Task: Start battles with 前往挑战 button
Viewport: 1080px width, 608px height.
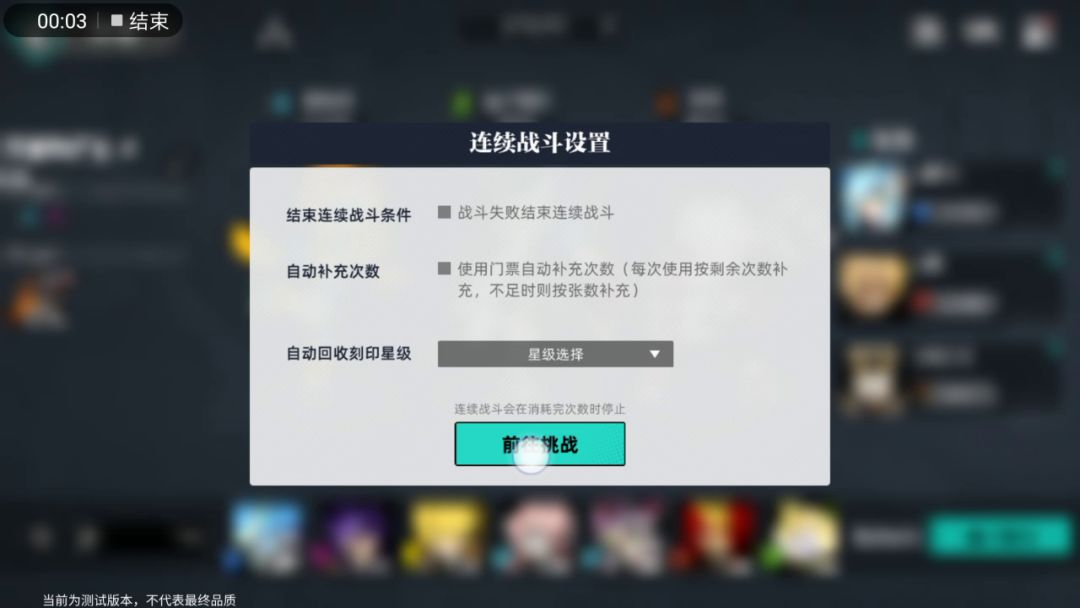Action: (x=540, y=444)
